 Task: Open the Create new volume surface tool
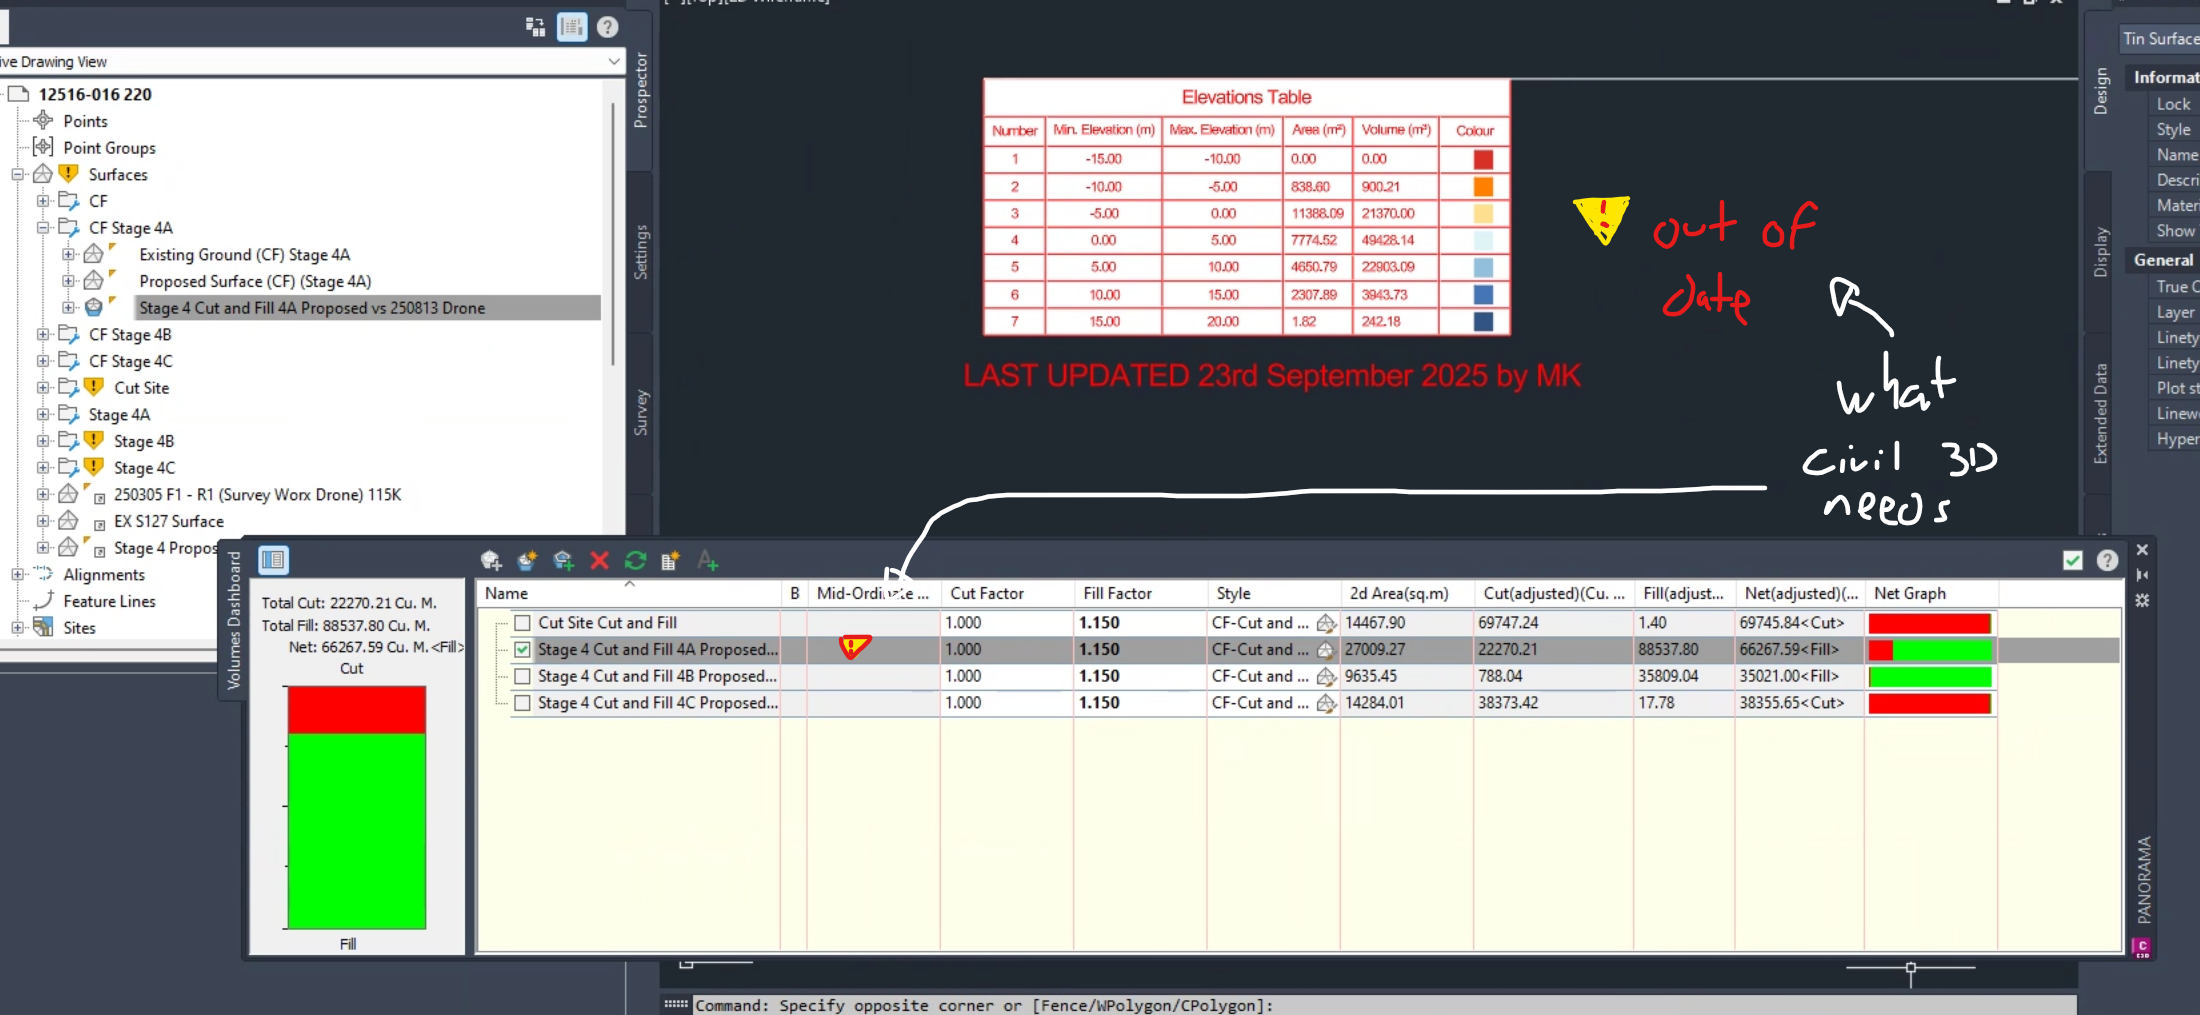click(x=527, y=560)
